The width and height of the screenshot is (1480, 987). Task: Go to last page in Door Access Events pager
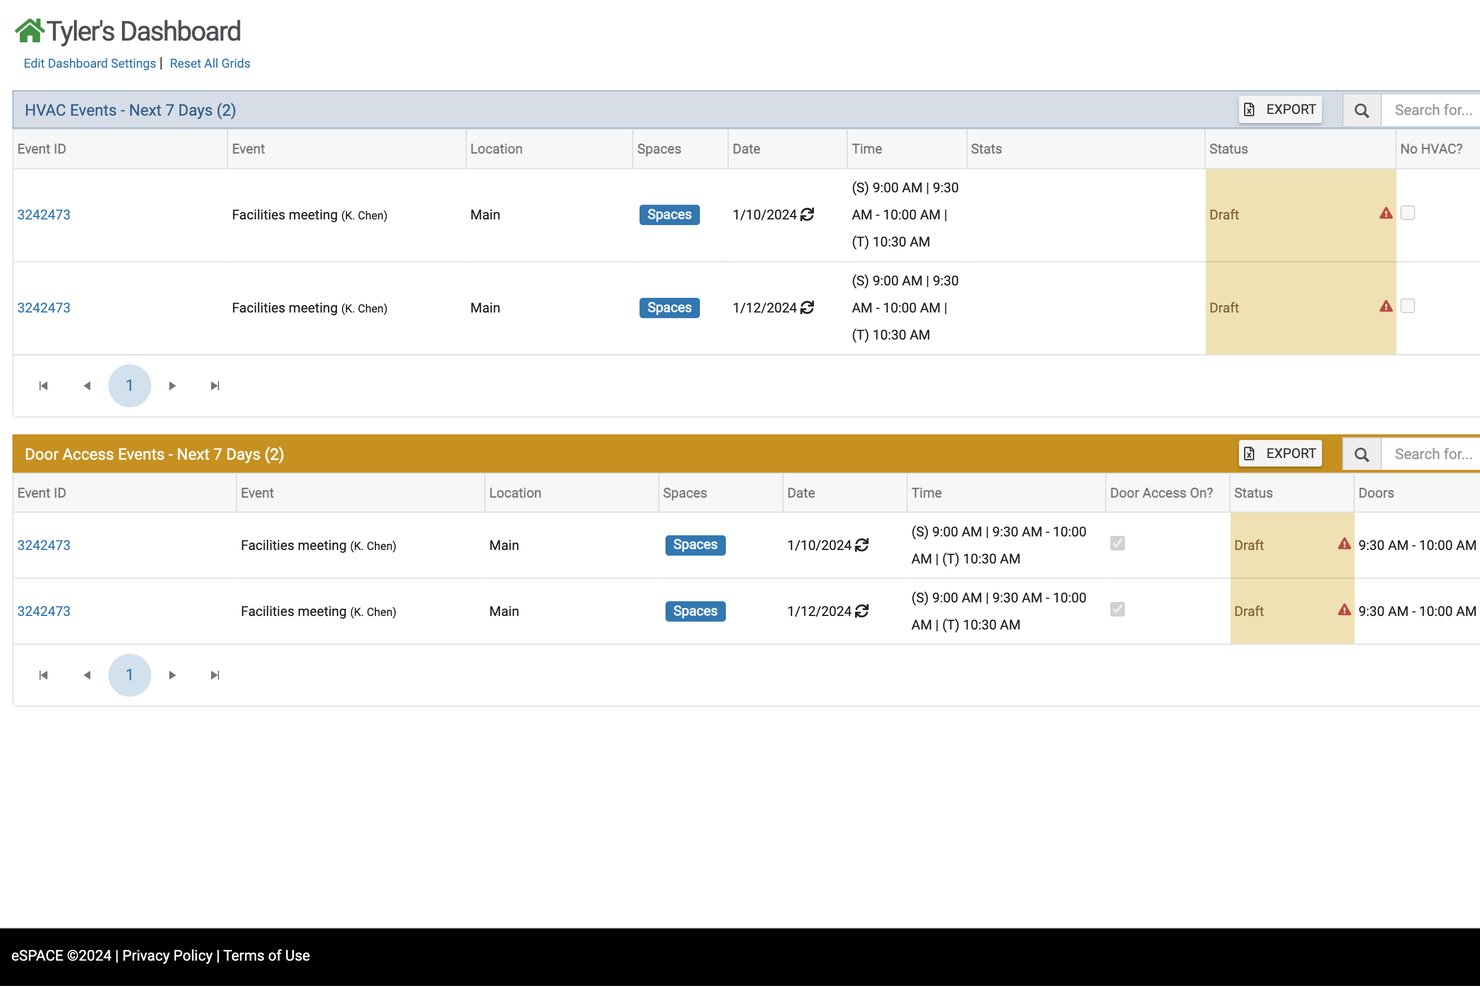point(215,675)
